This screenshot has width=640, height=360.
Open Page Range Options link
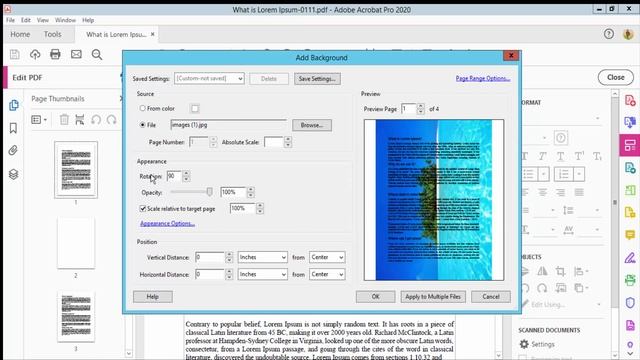[483, 78]
